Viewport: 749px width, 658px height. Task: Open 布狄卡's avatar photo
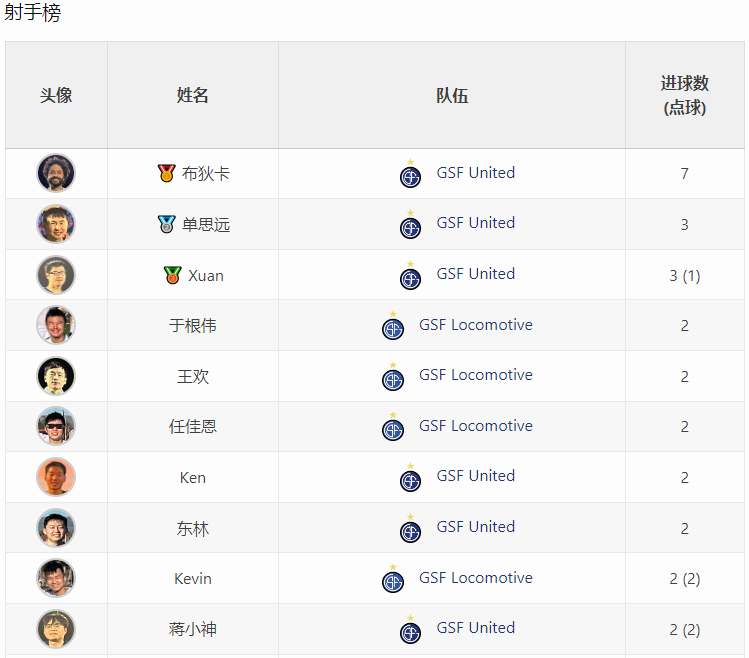click(56, 173)
